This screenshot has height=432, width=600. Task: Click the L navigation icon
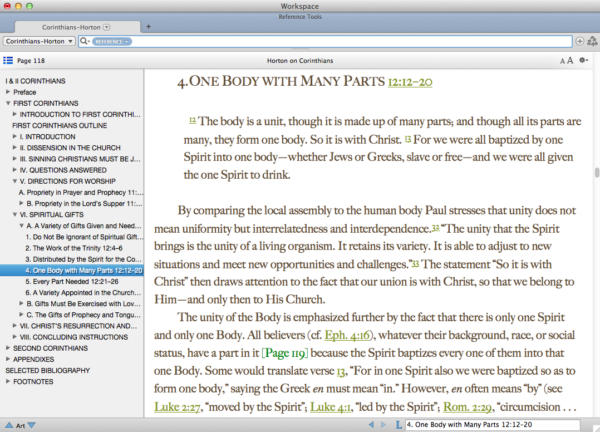tap(398, 425)
